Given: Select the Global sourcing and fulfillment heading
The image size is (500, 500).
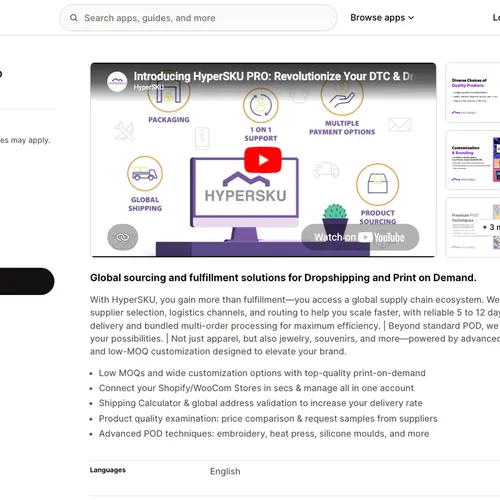Looking at the screenshot, I should [283, 278].
